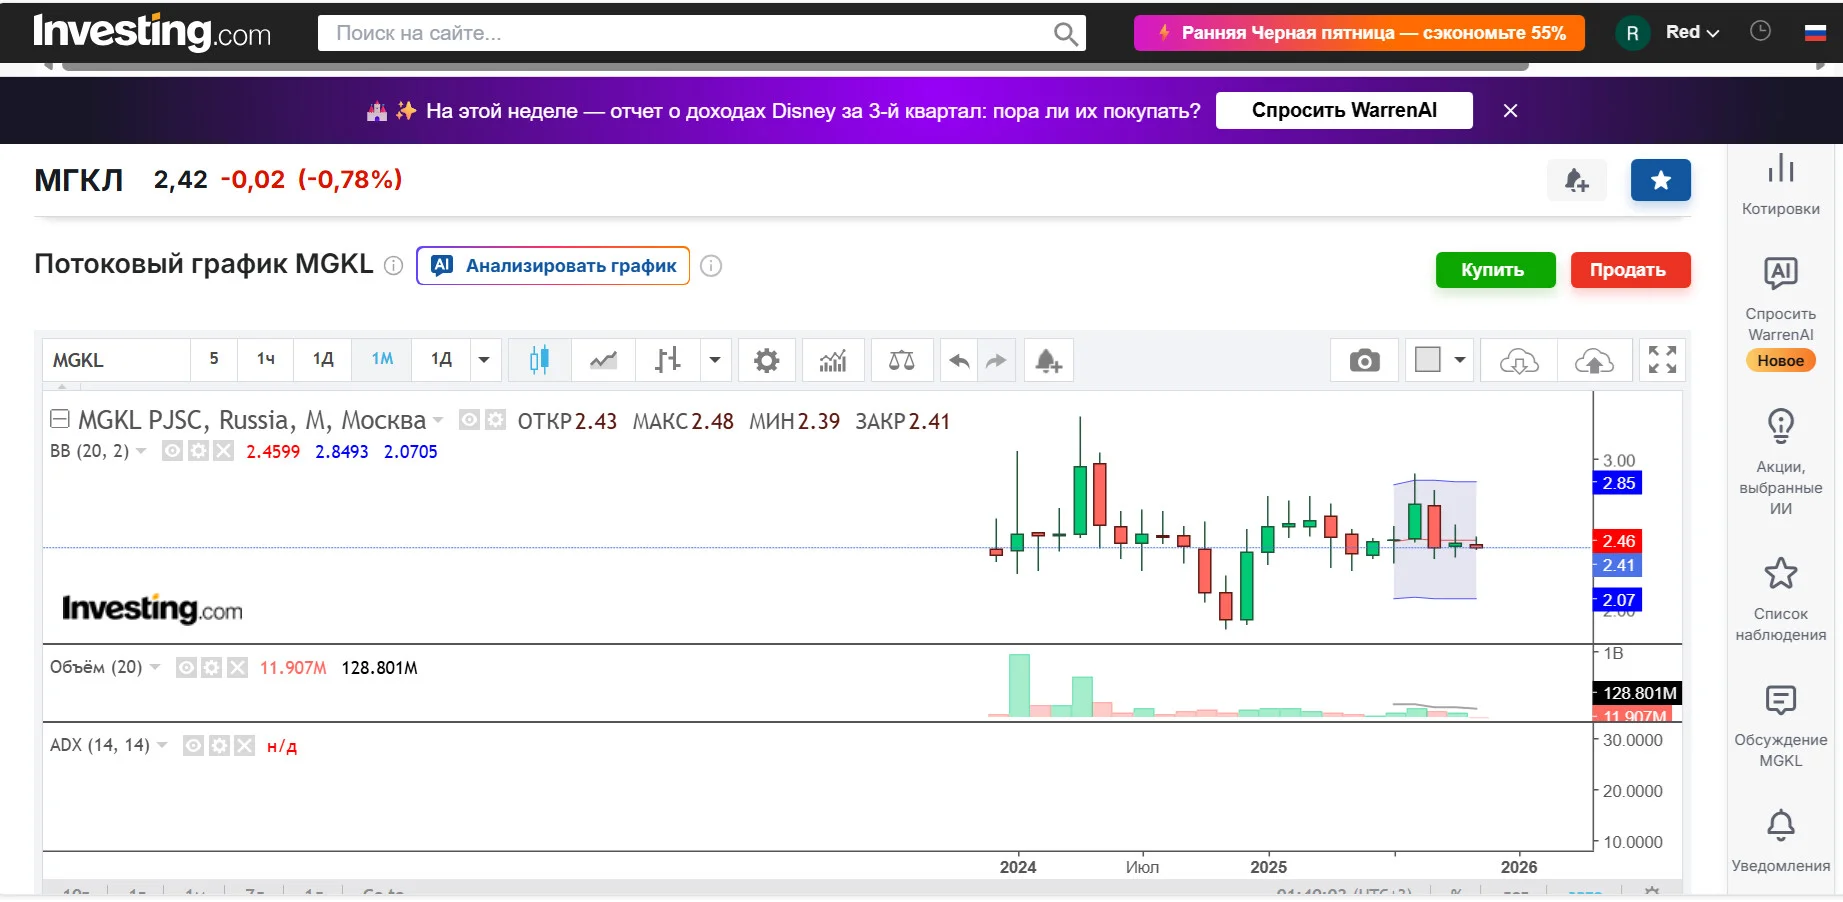This screenshot has height=902, width=1843.
Task: Select the 5 minute timeframe
Action: click(x=214, y=359)
